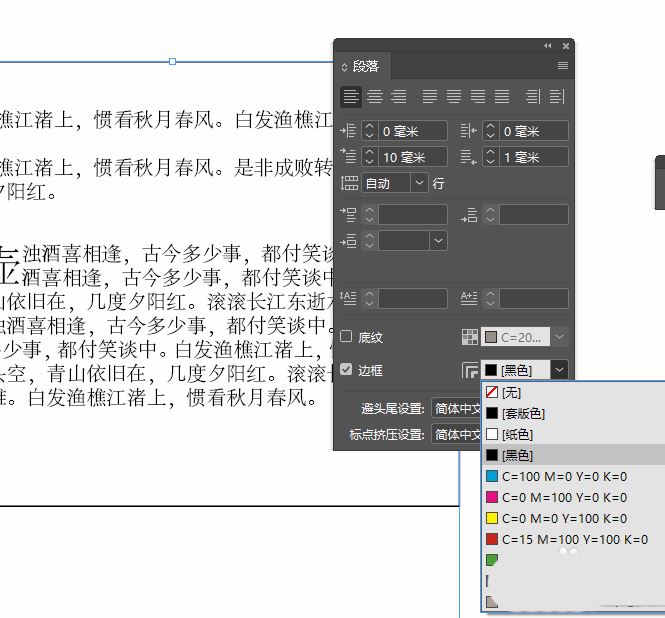Pick magenta C=0 M=100 Y=0 K=0

[573, 497]
